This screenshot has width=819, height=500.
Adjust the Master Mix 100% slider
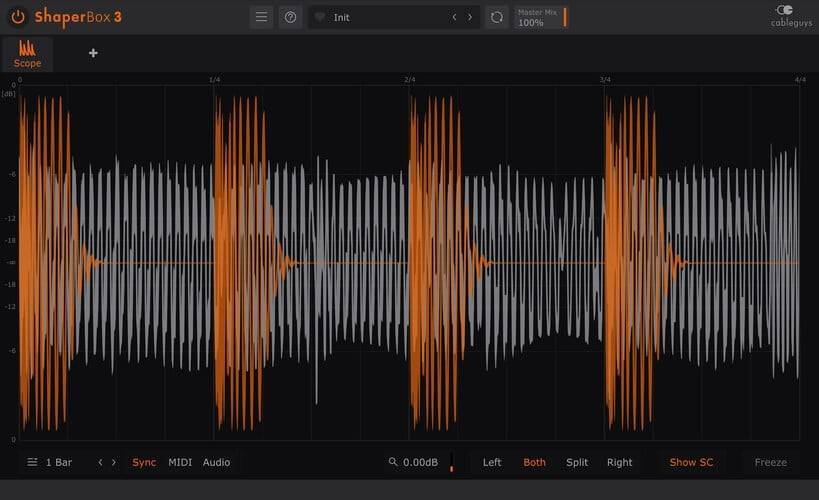(x=541, y=17)
